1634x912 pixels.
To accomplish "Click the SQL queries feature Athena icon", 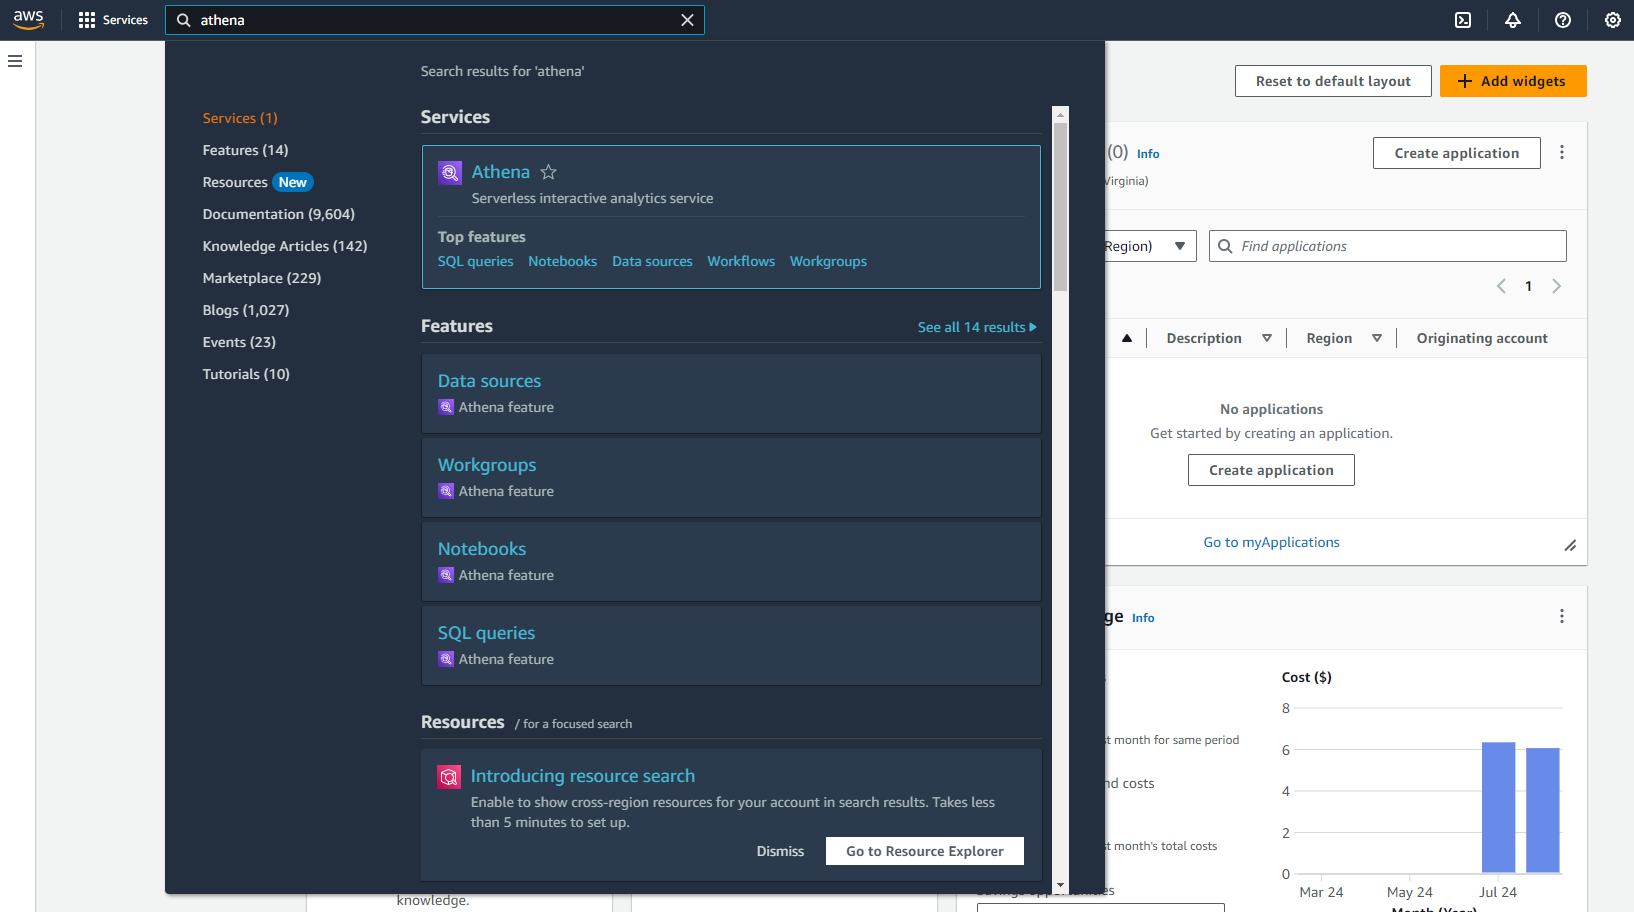I will (x=446, y=659).
